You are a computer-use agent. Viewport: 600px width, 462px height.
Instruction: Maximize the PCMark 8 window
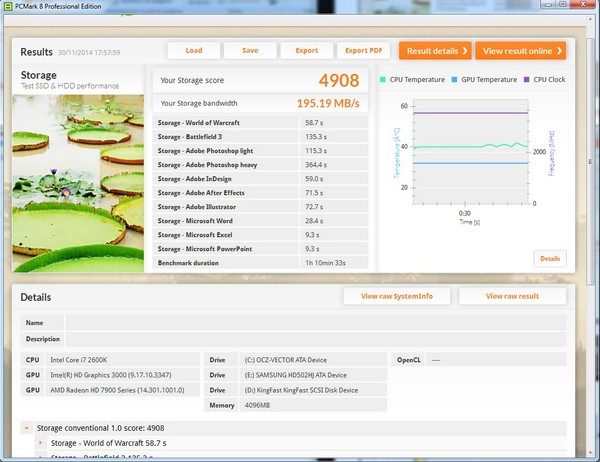point(563,4)
